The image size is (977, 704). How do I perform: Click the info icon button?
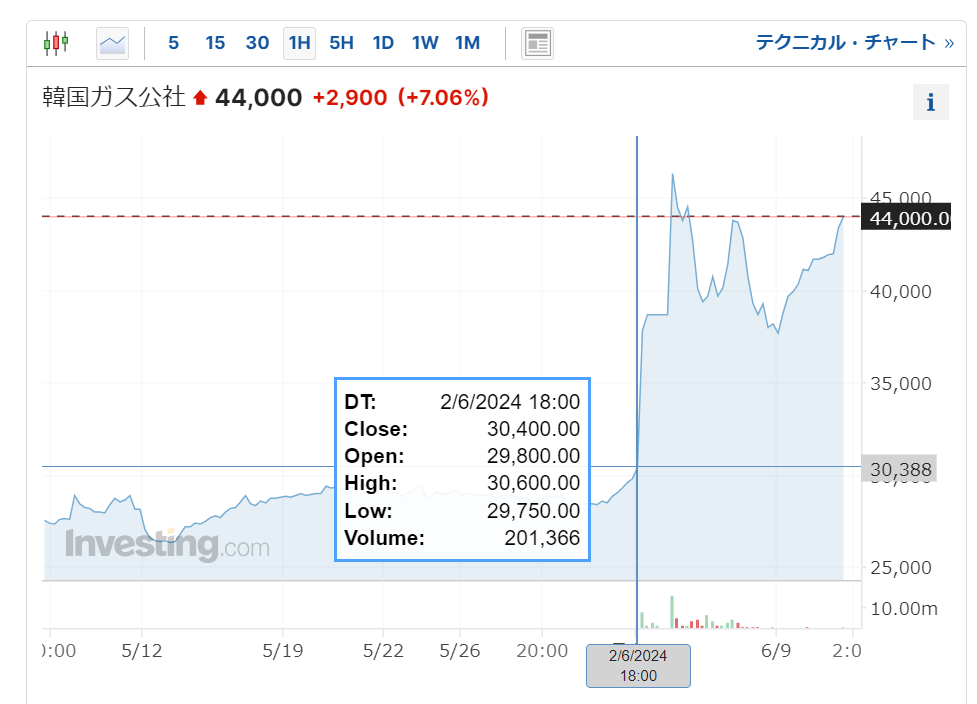(930, 102)
